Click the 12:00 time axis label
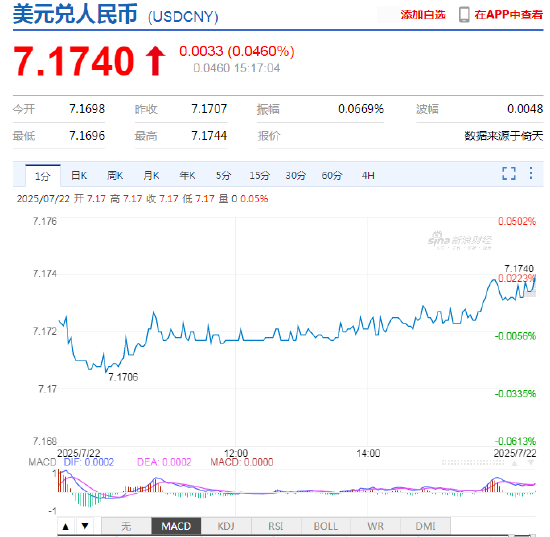This screenshot has height=537, width=550. point(236,453)
